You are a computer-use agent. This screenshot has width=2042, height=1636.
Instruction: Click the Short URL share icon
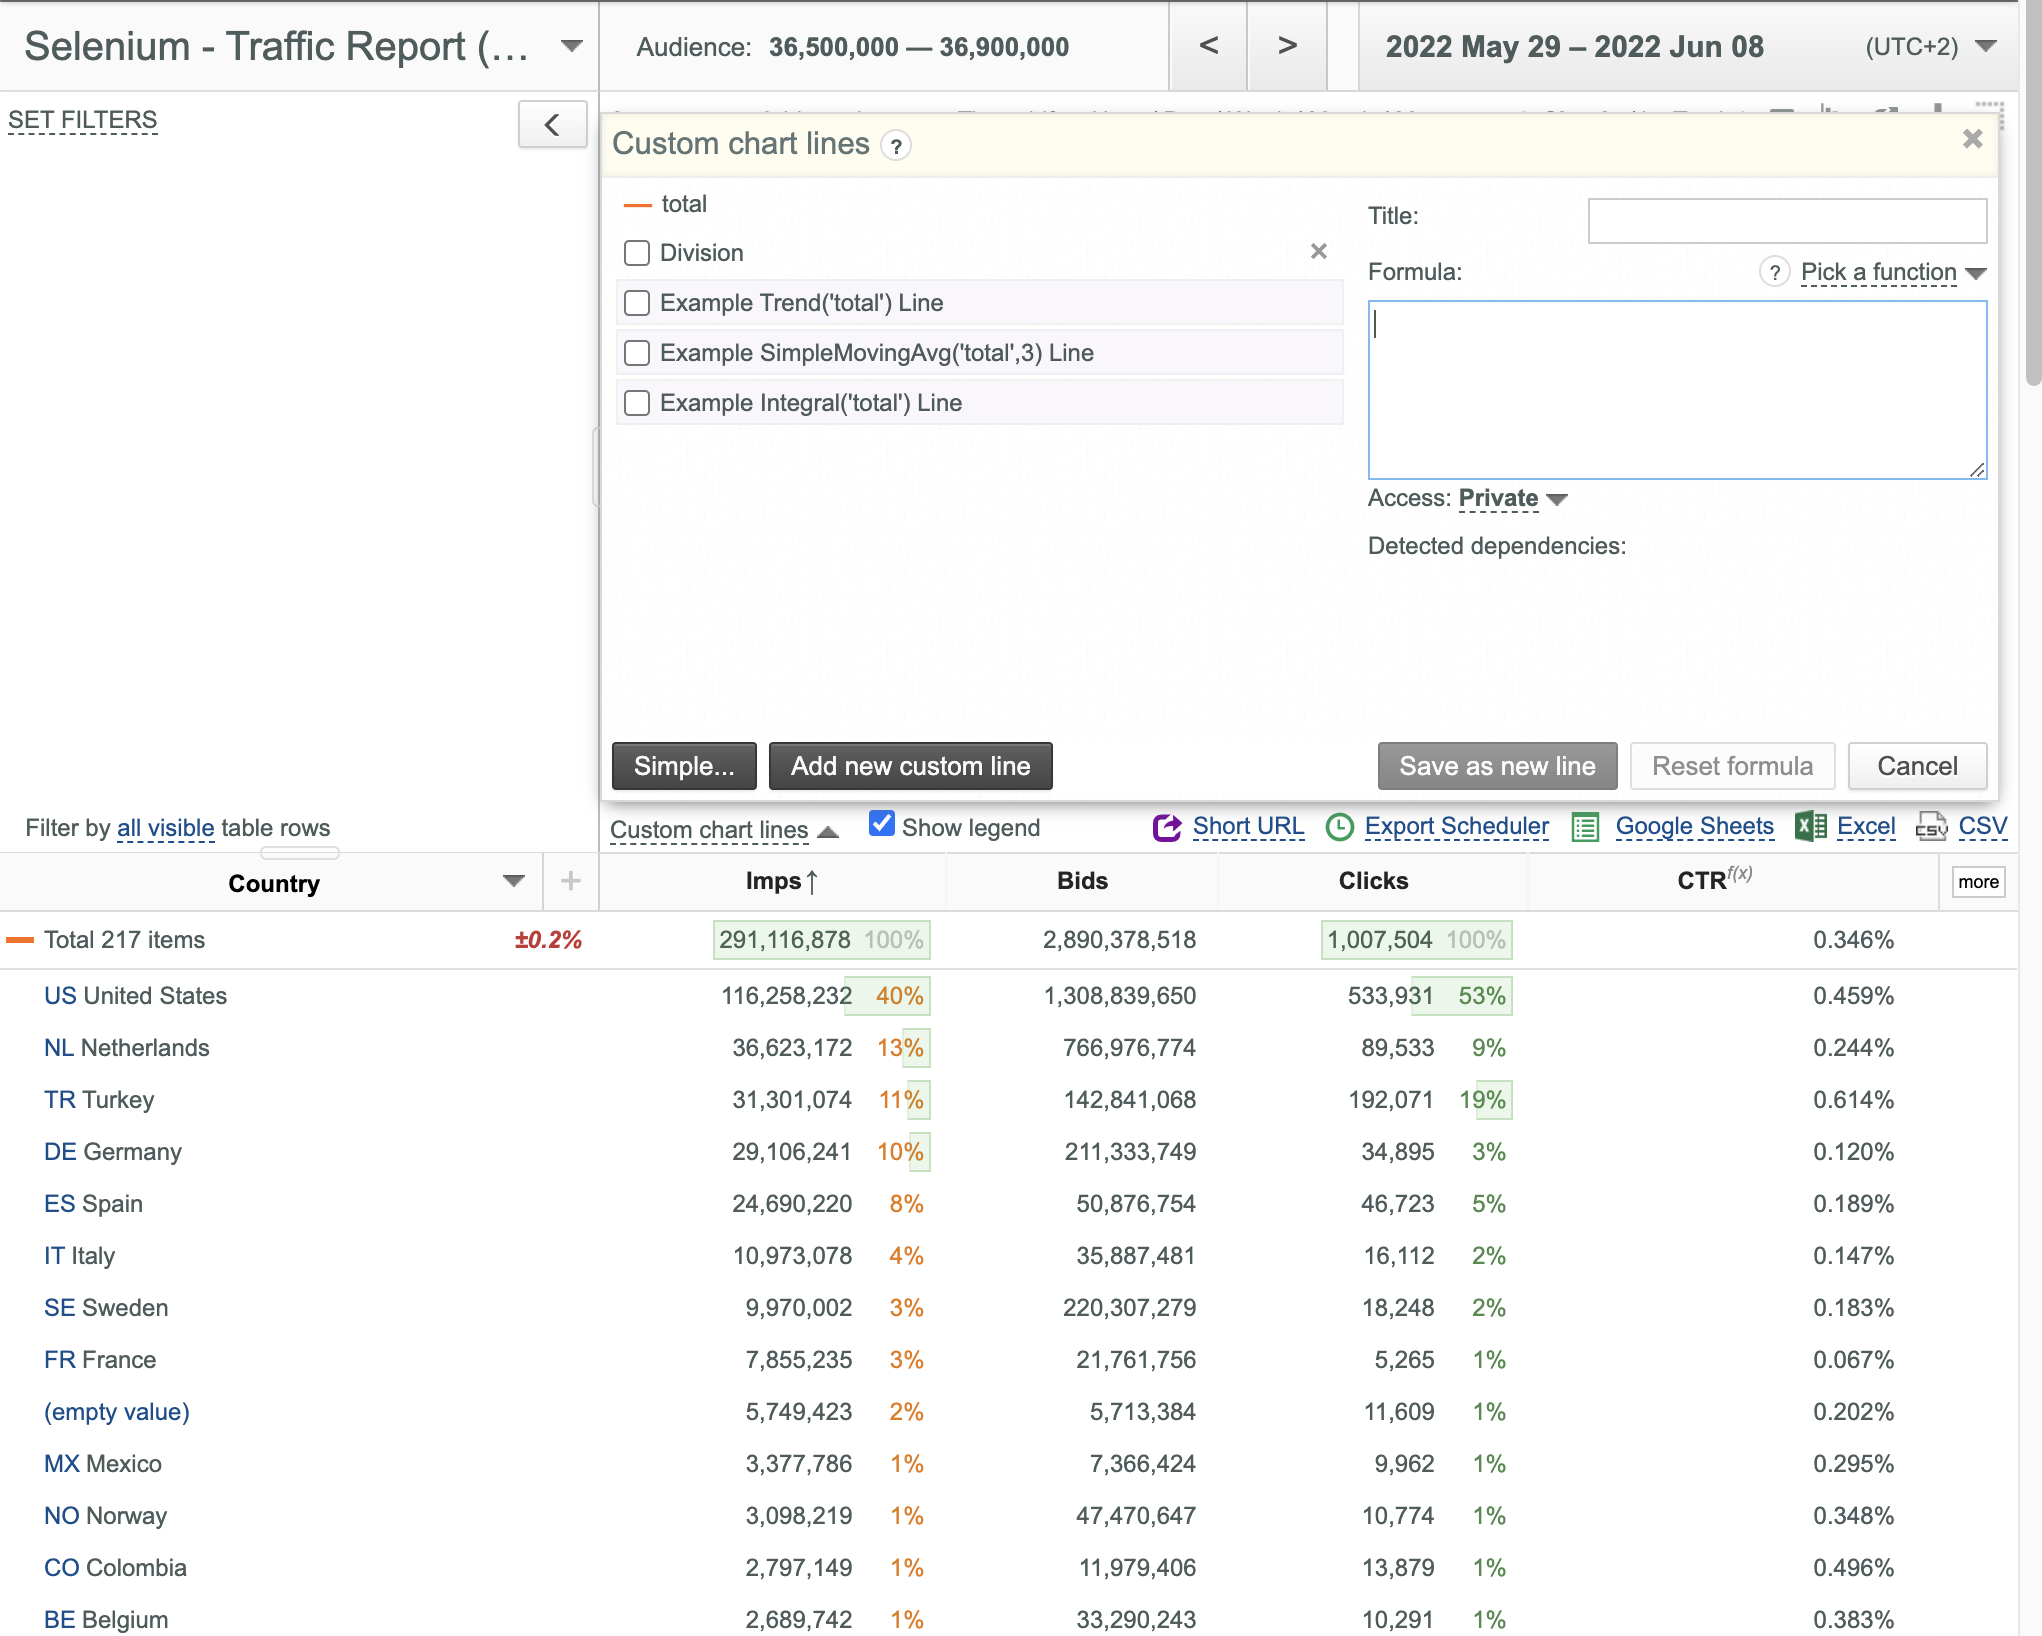[x=1167, y=827]
